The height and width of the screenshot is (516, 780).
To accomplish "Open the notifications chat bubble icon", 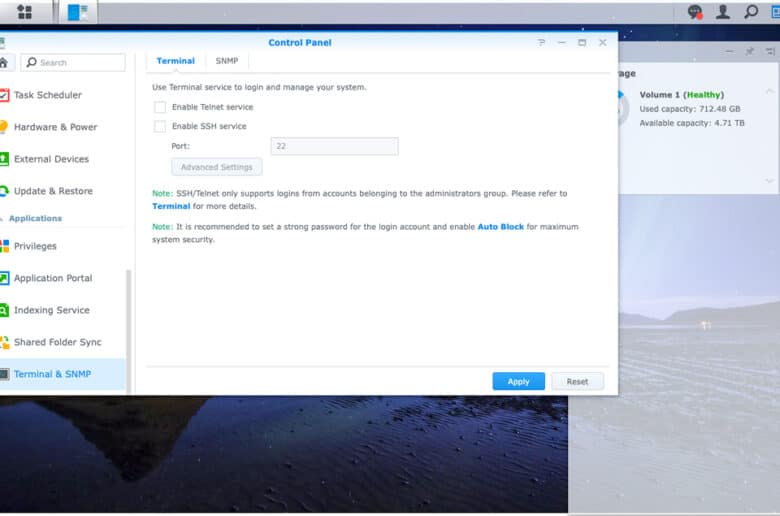I will (695, 11).
